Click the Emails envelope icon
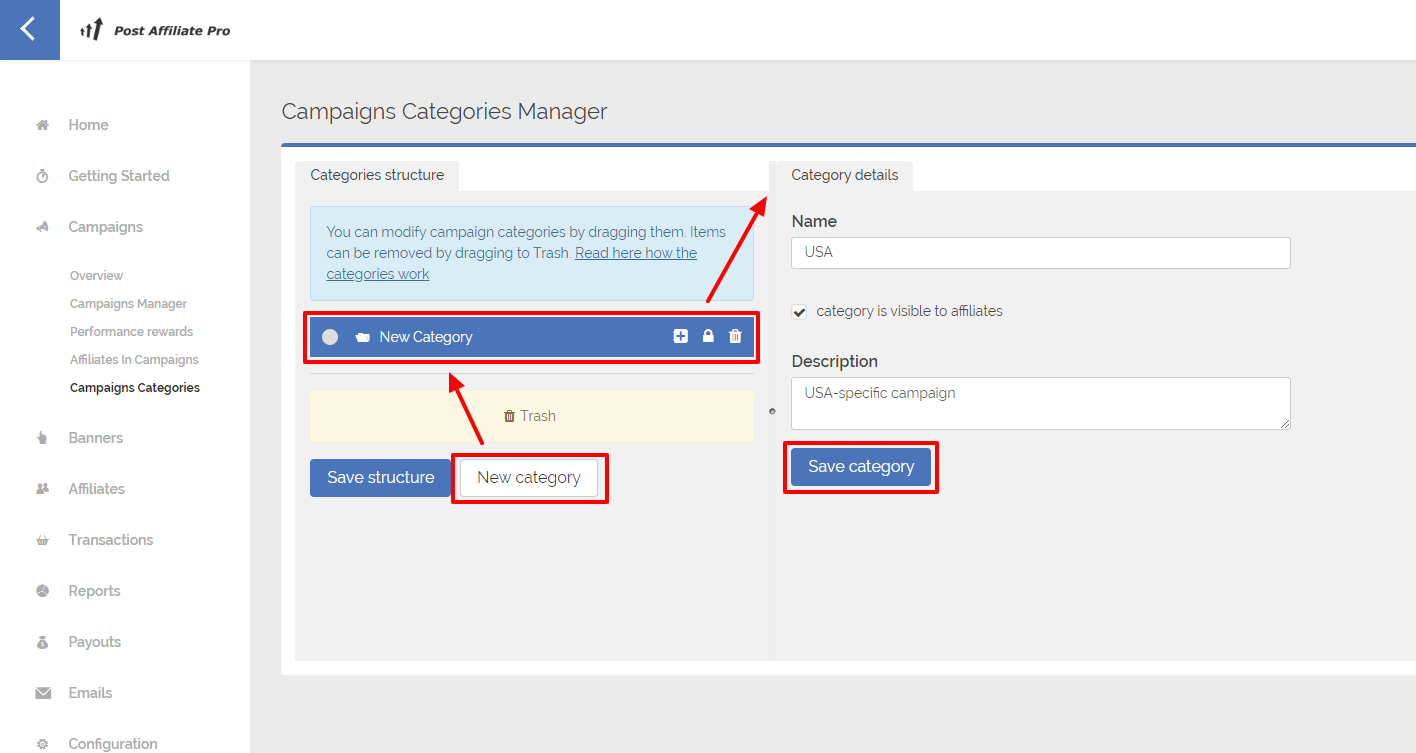The image size is (1416, 753). (x=42, y=693)
